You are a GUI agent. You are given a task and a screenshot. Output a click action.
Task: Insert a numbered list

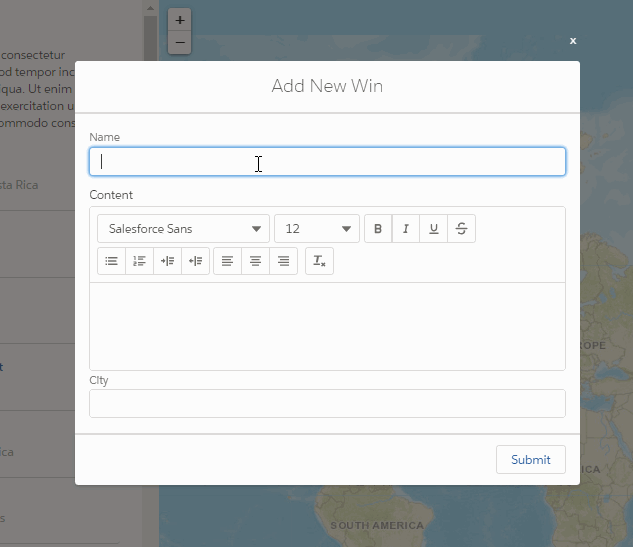tap(139, 261)
